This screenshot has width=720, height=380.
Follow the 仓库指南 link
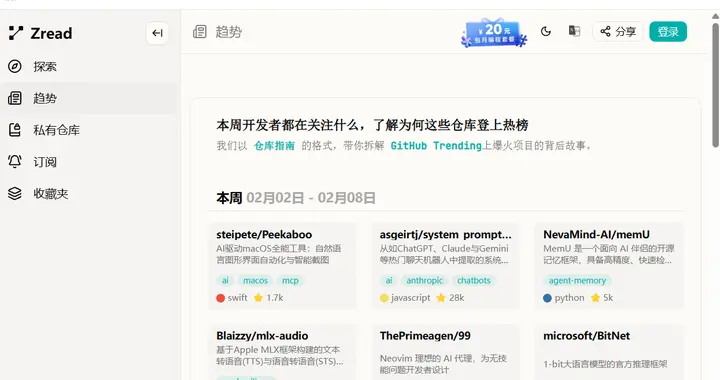(x=274, y=146)
